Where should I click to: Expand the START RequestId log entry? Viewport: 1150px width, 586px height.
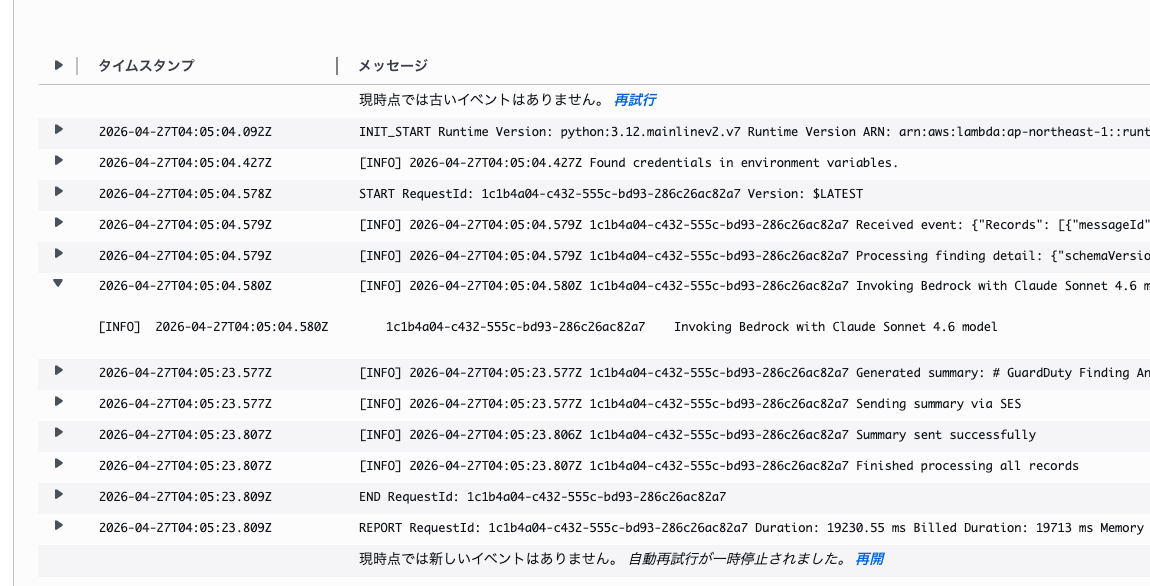[59, 193]
